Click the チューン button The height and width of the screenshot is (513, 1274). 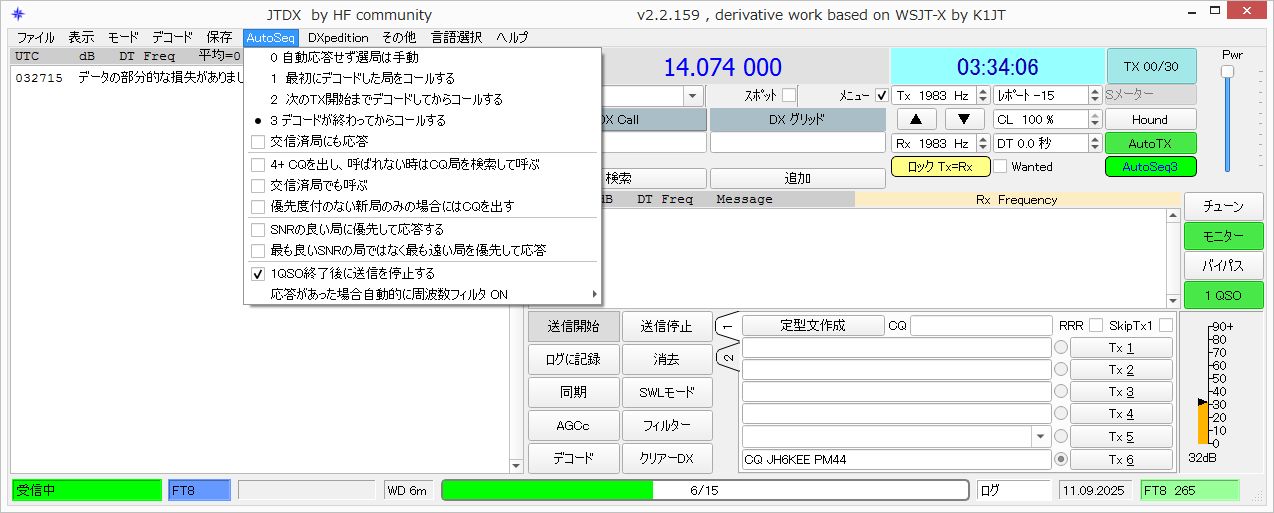[1224, 206]
